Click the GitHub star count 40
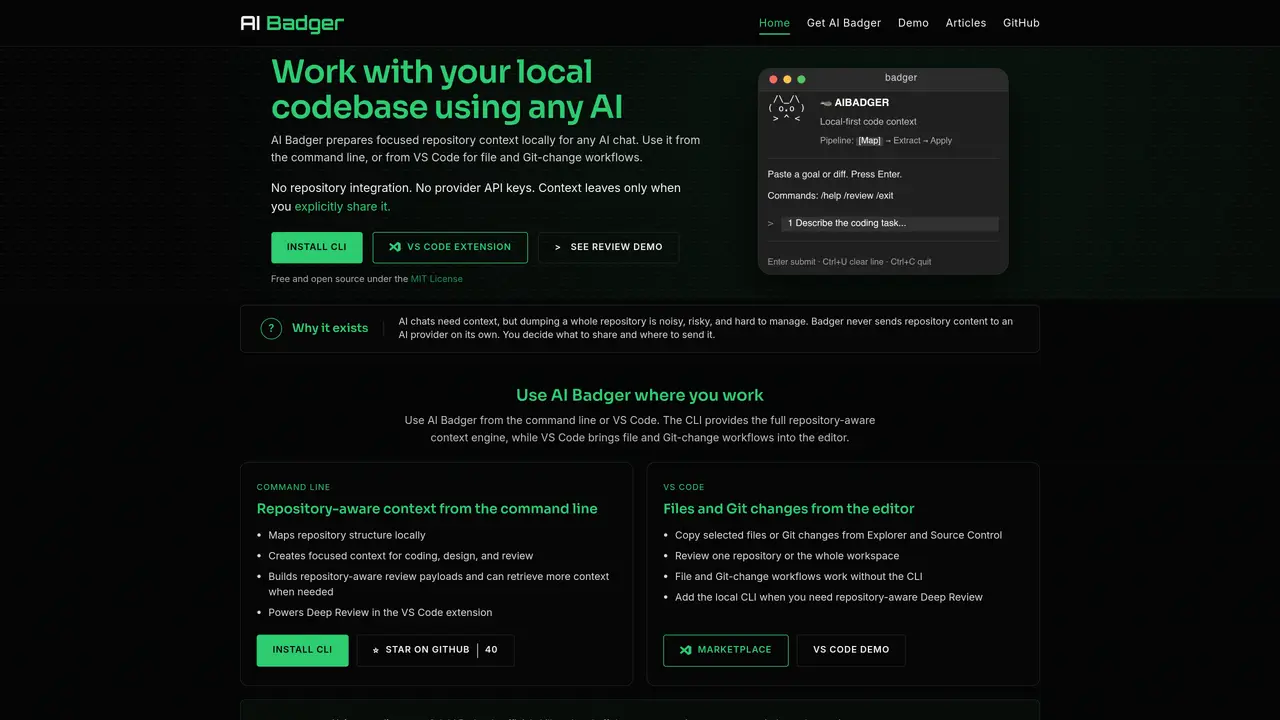 491,650
